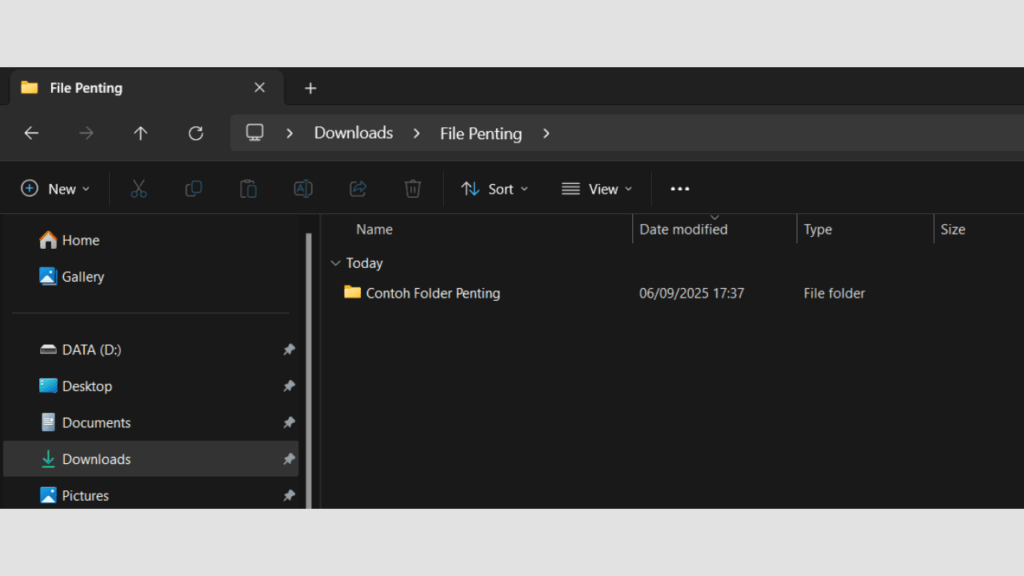Image resolution: width=1024 pixels, height=576 pixels.
Task: Click the Up one level arrow
Action: (x=140, y=133)
